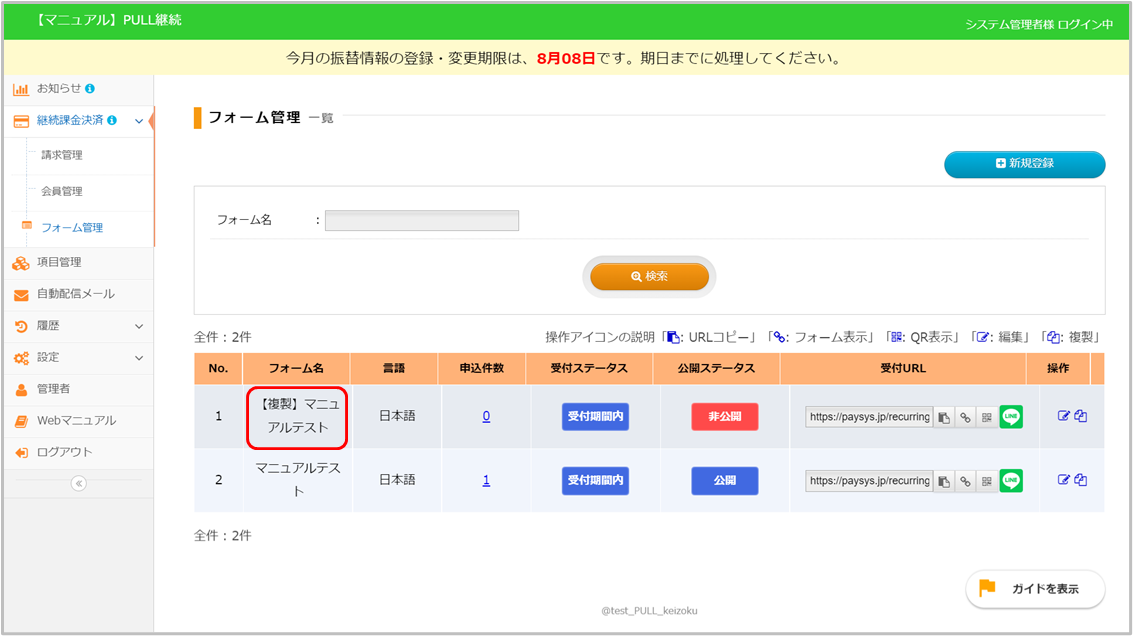Edit the 【複製】マニュアルテスト form
The width and height of the screenshot is (1133, 636).
[x=1064, y=416]
